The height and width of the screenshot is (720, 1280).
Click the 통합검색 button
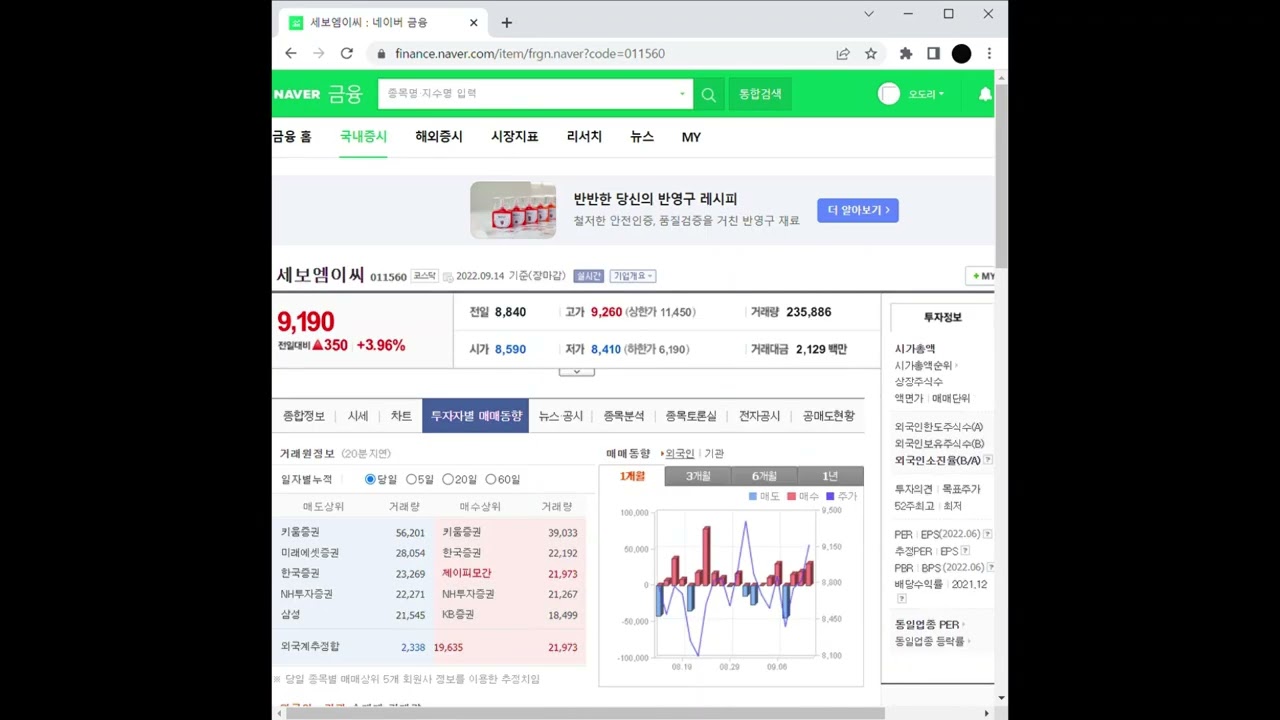(760, 94)
